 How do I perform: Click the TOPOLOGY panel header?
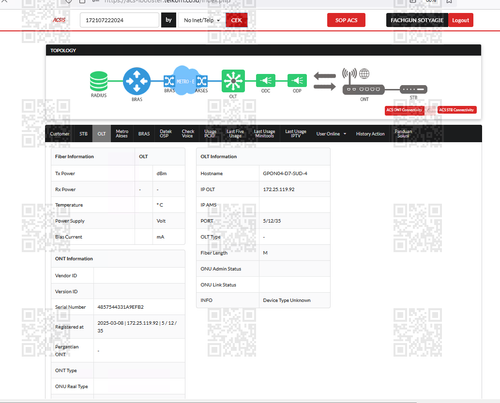click(263, 50)
